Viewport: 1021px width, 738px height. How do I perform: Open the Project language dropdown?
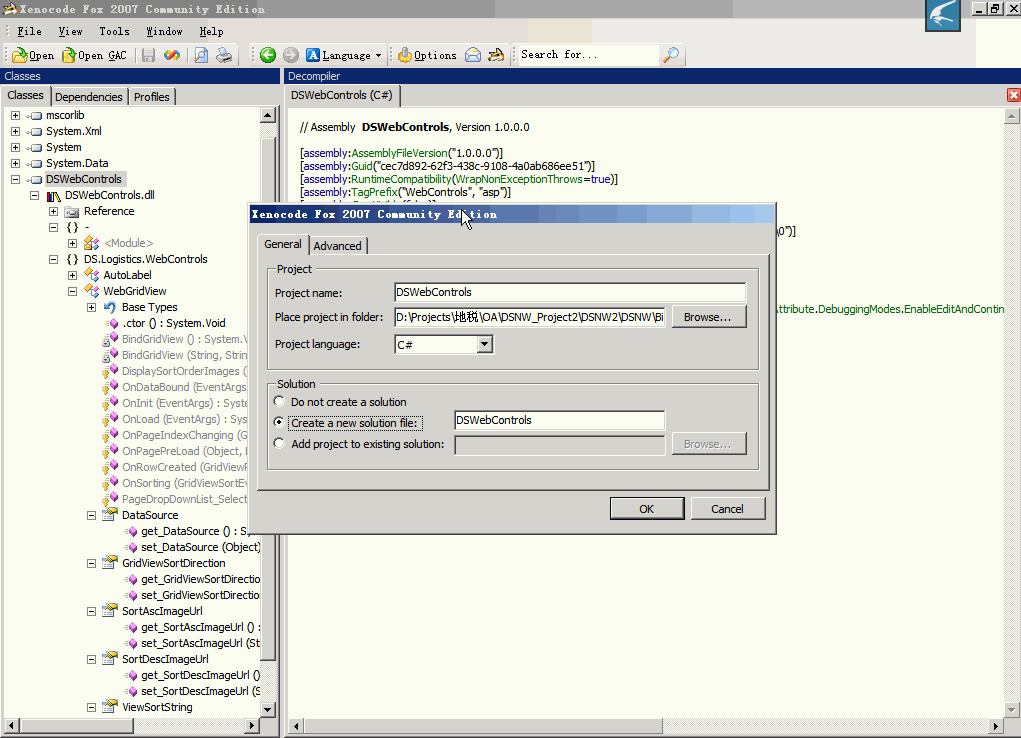coord(484,344)
